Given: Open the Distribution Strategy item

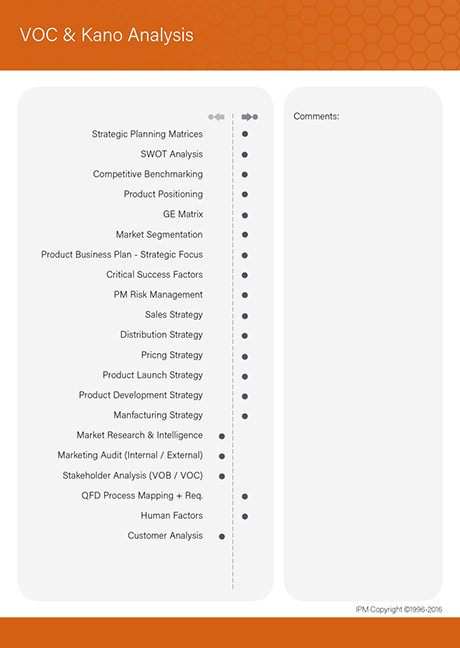Looking at the screenshot, I should [x=161, y=334].
